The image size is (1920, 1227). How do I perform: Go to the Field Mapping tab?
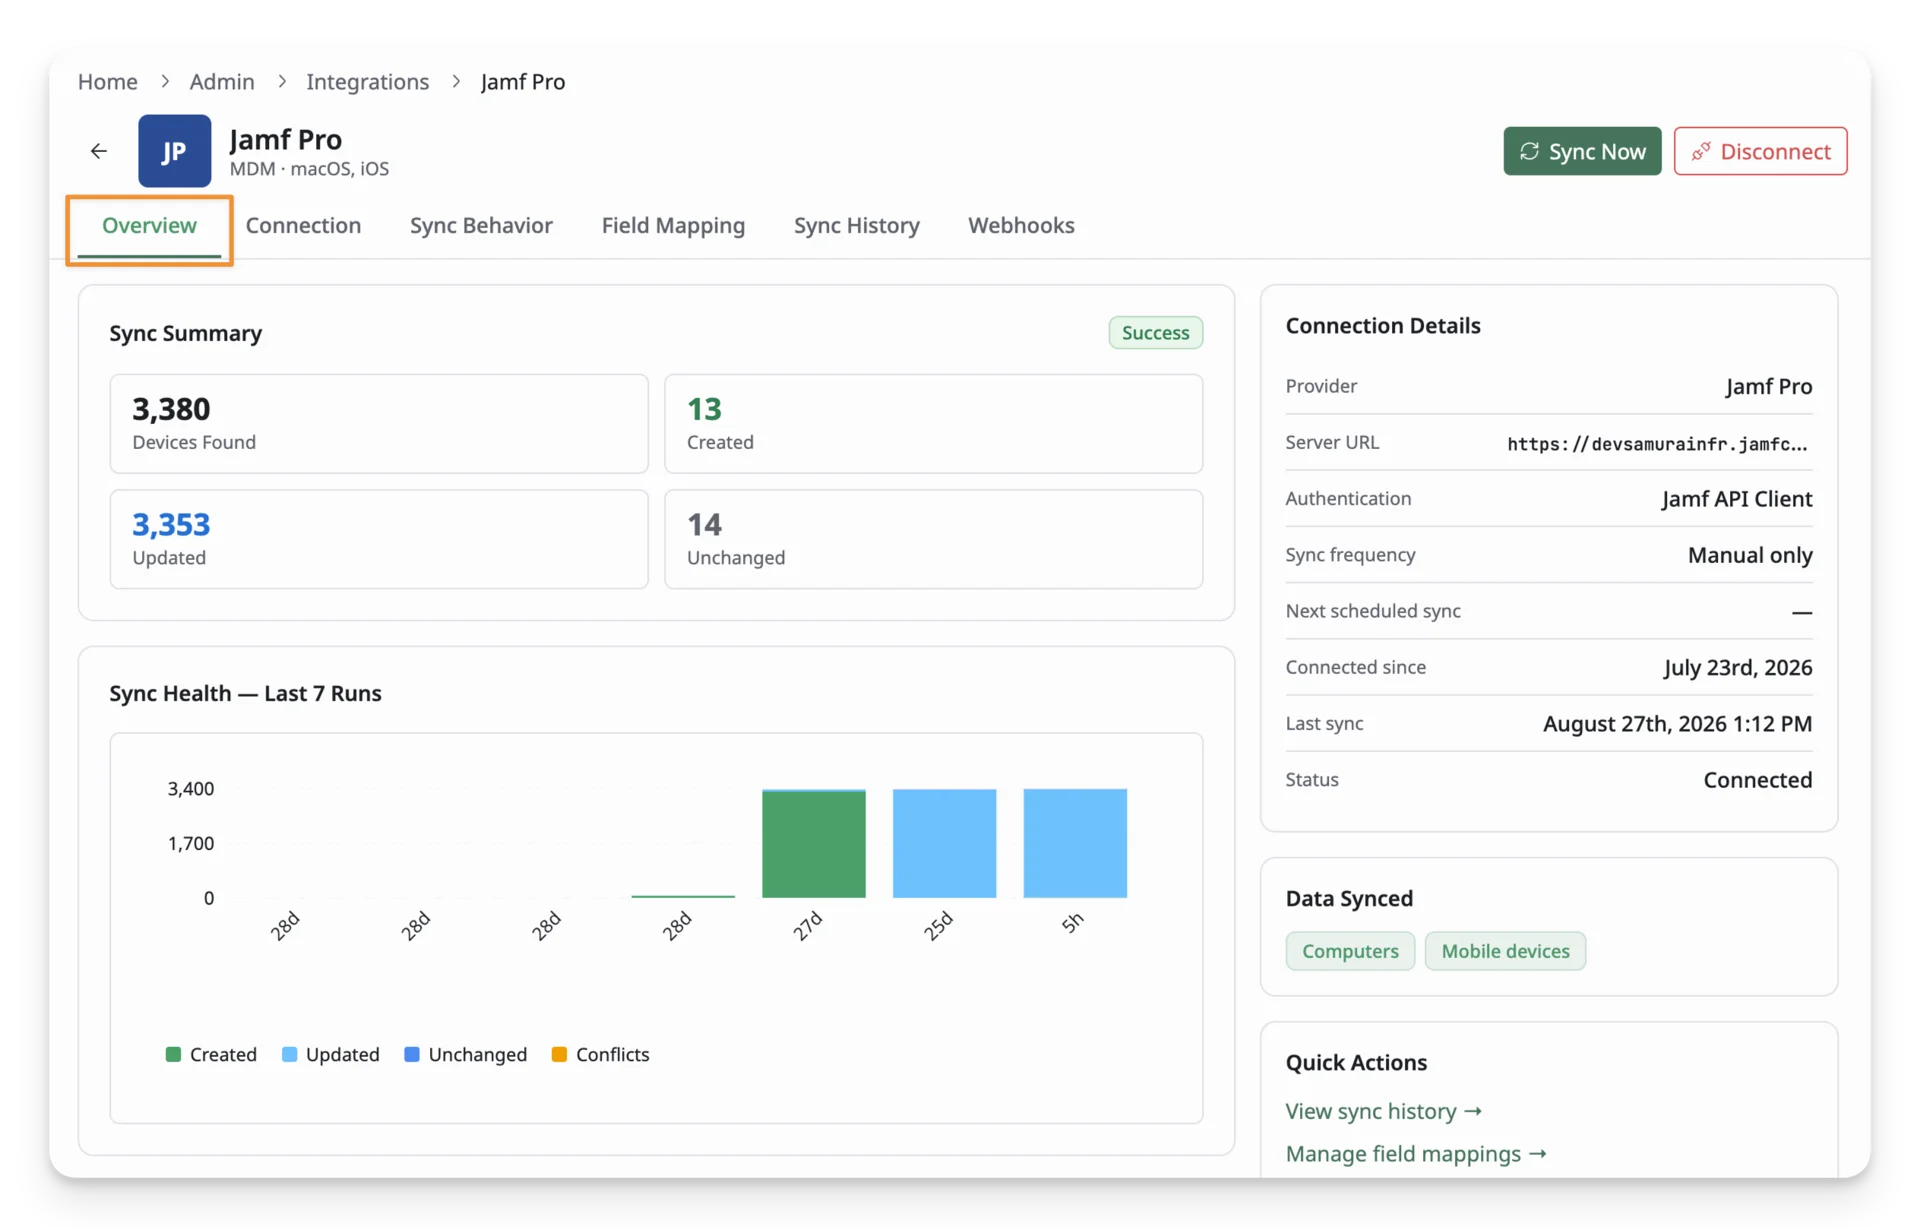[x=673, y=225]
